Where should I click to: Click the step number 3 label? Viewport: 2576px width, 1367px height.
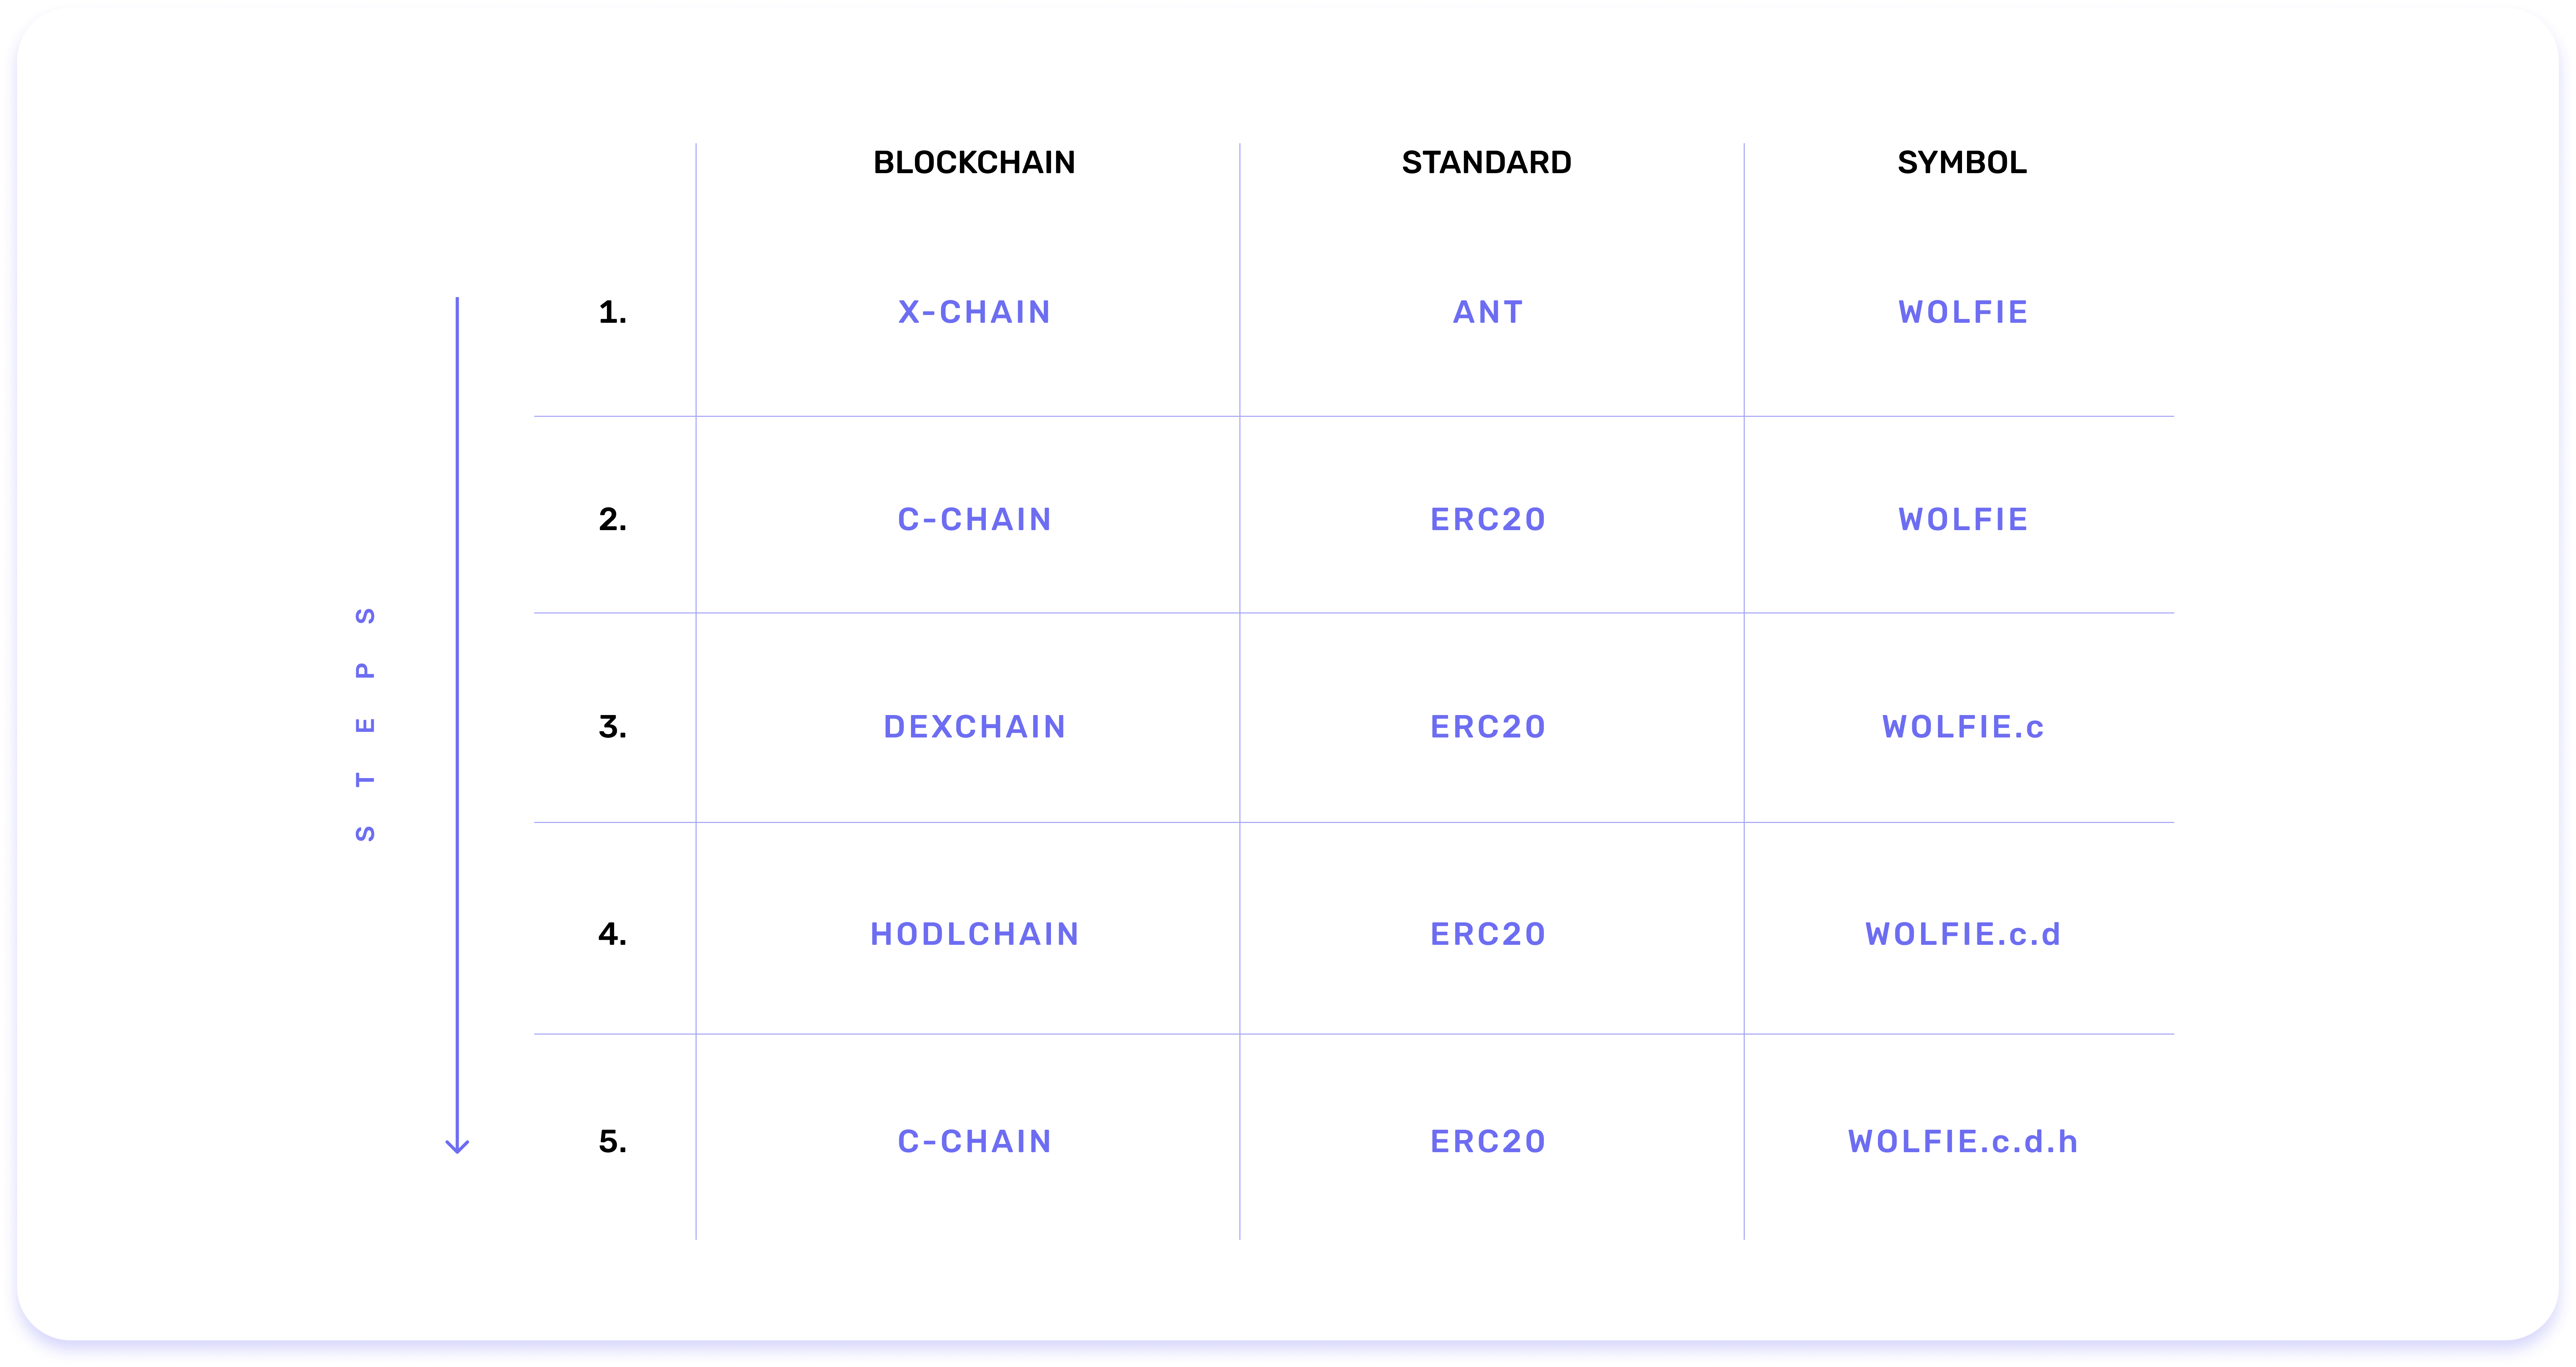pos(612,726)
